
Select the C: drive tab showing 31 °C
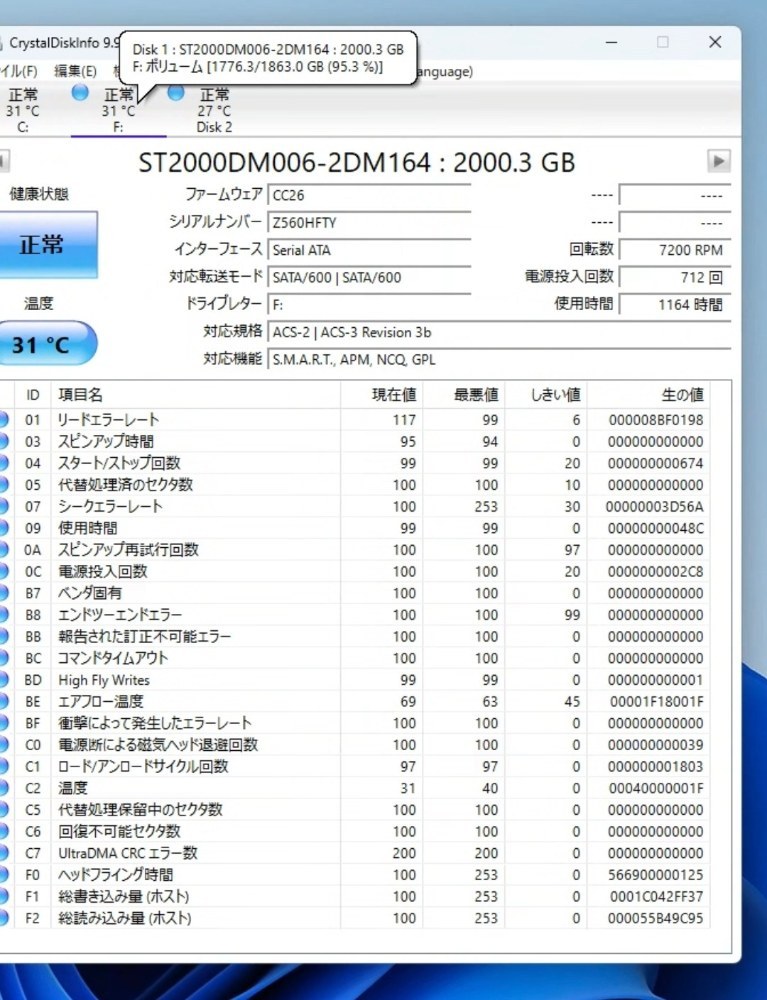[x=23, y=110]
